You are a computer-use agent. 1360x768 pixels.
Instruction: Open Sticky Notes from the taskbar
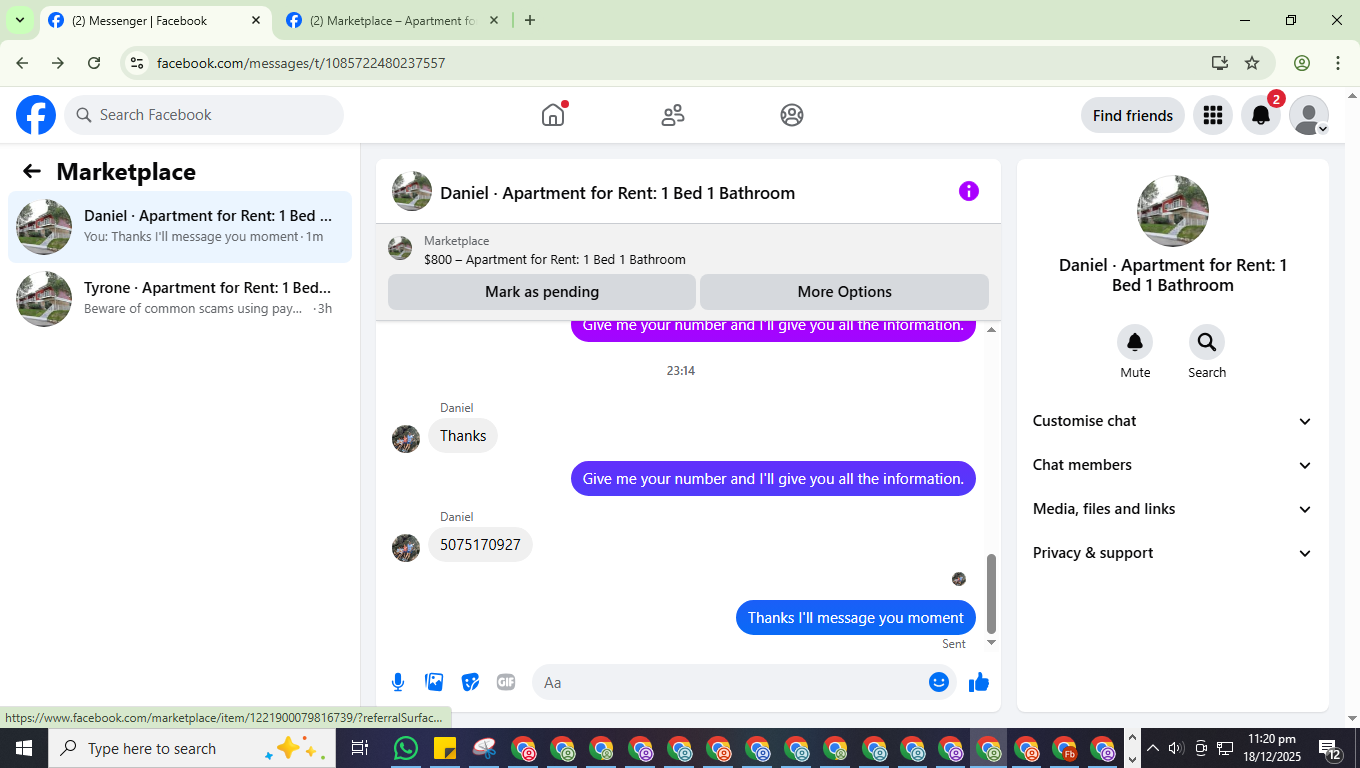click(445, 748)
